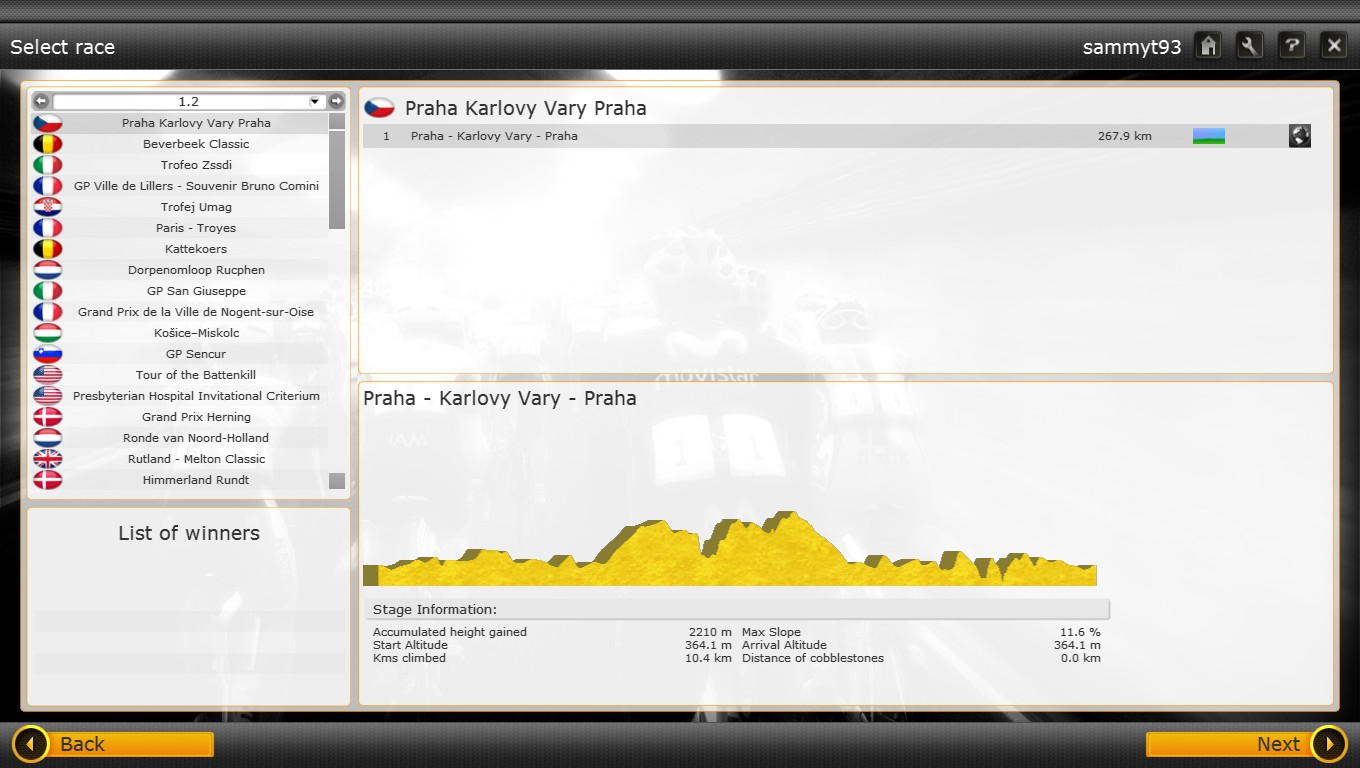Image resolution: width=1360 pixels, height=768 pixels.
Task: Select Trofeo Zssdi race
Action: [x=196, y=165]
